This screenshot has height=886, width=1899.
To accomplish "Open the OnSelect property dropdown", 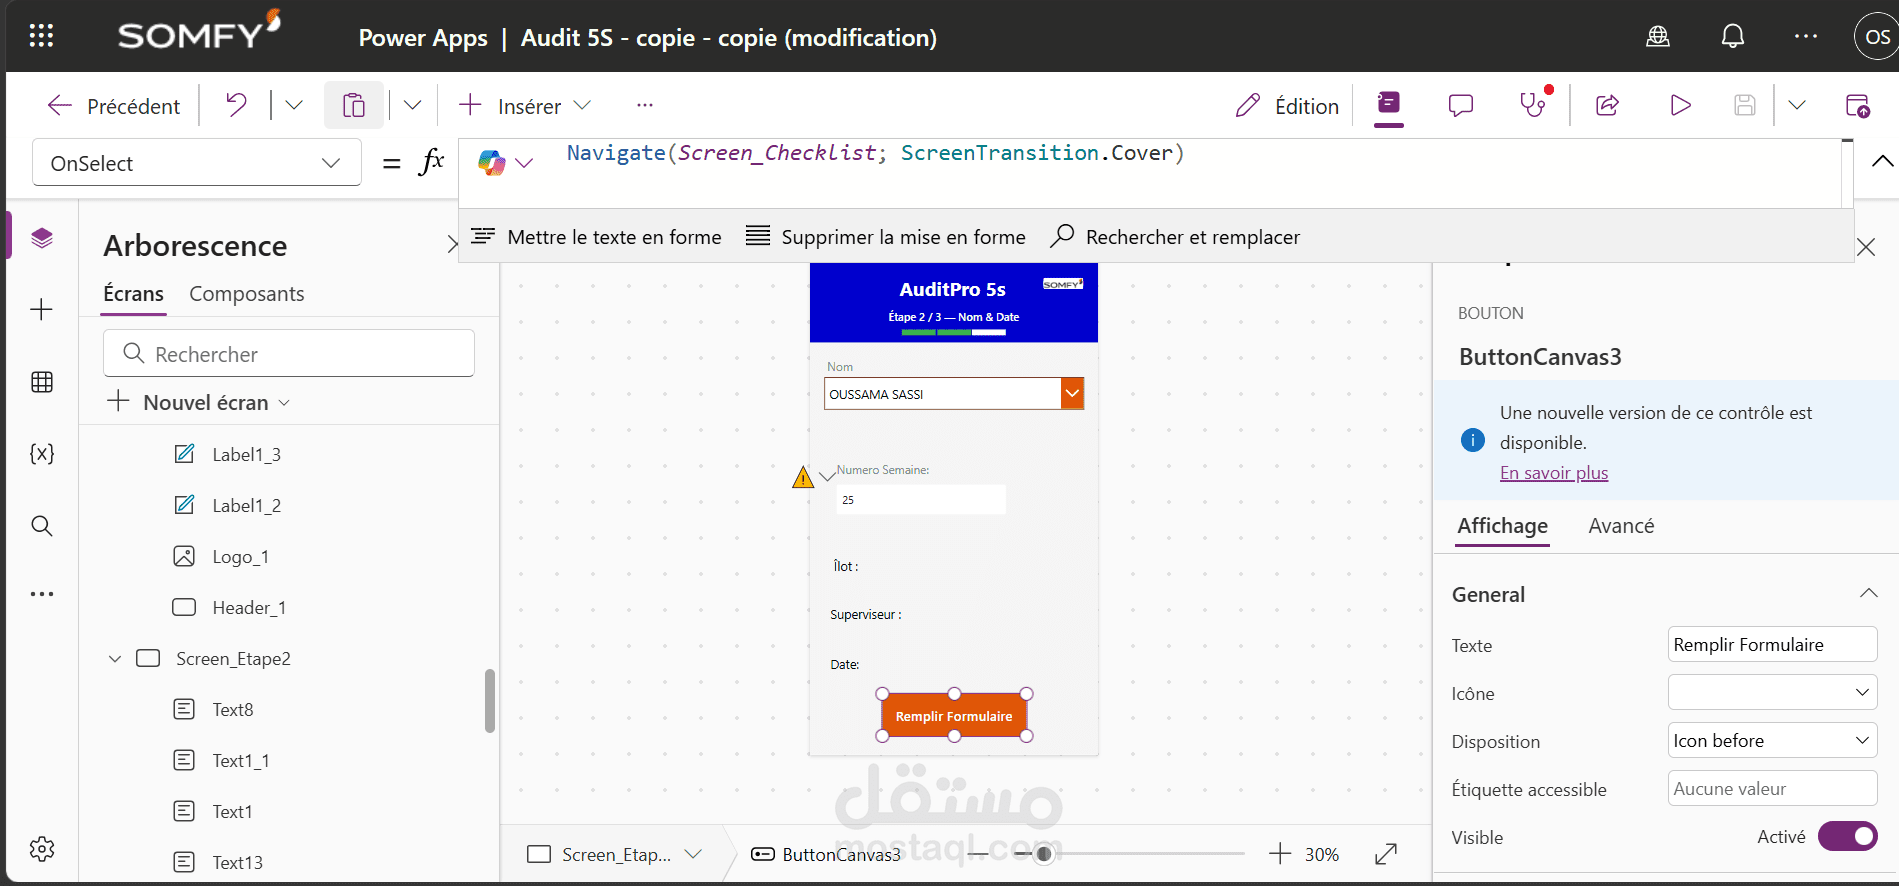I will pos(197,163).
